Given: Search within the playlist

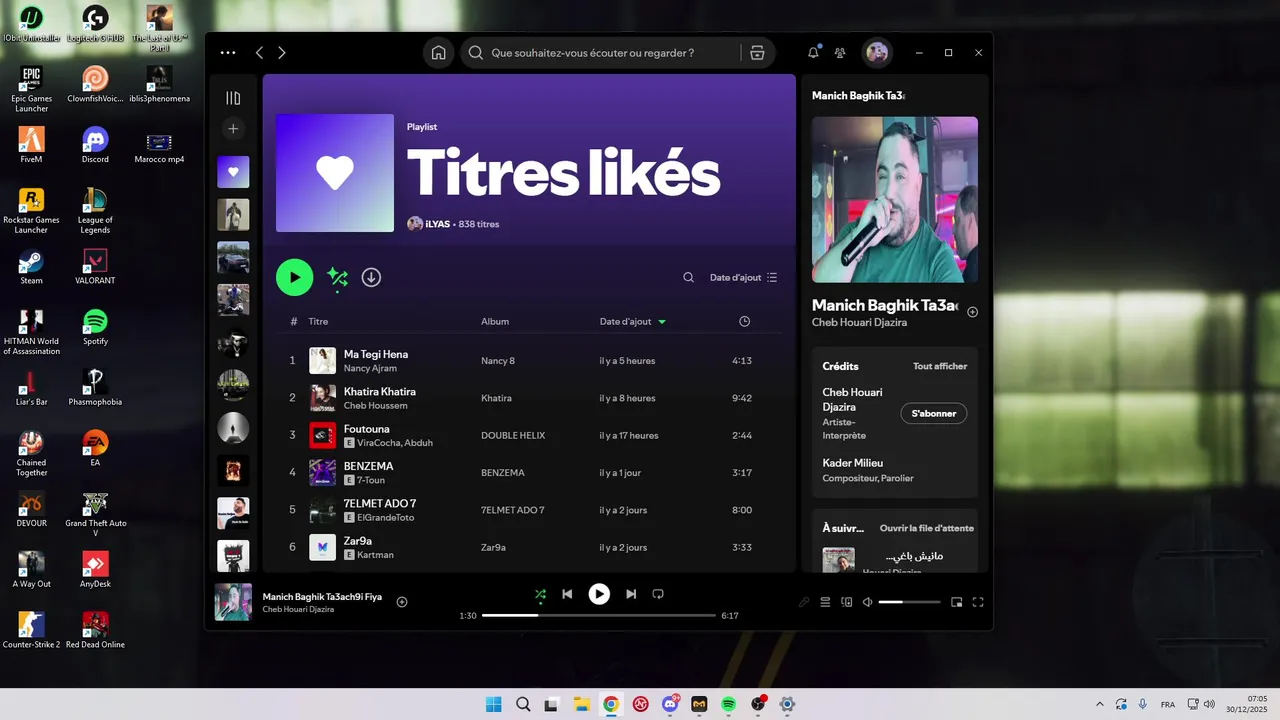Looking at the screenshot, I should [688, 277].
